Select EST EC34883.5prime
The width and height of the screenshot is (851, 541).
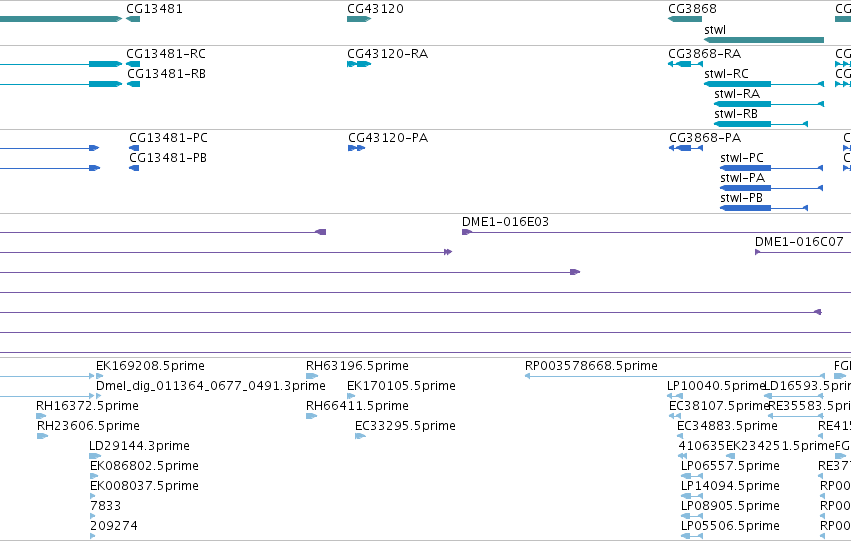(680, 436)
